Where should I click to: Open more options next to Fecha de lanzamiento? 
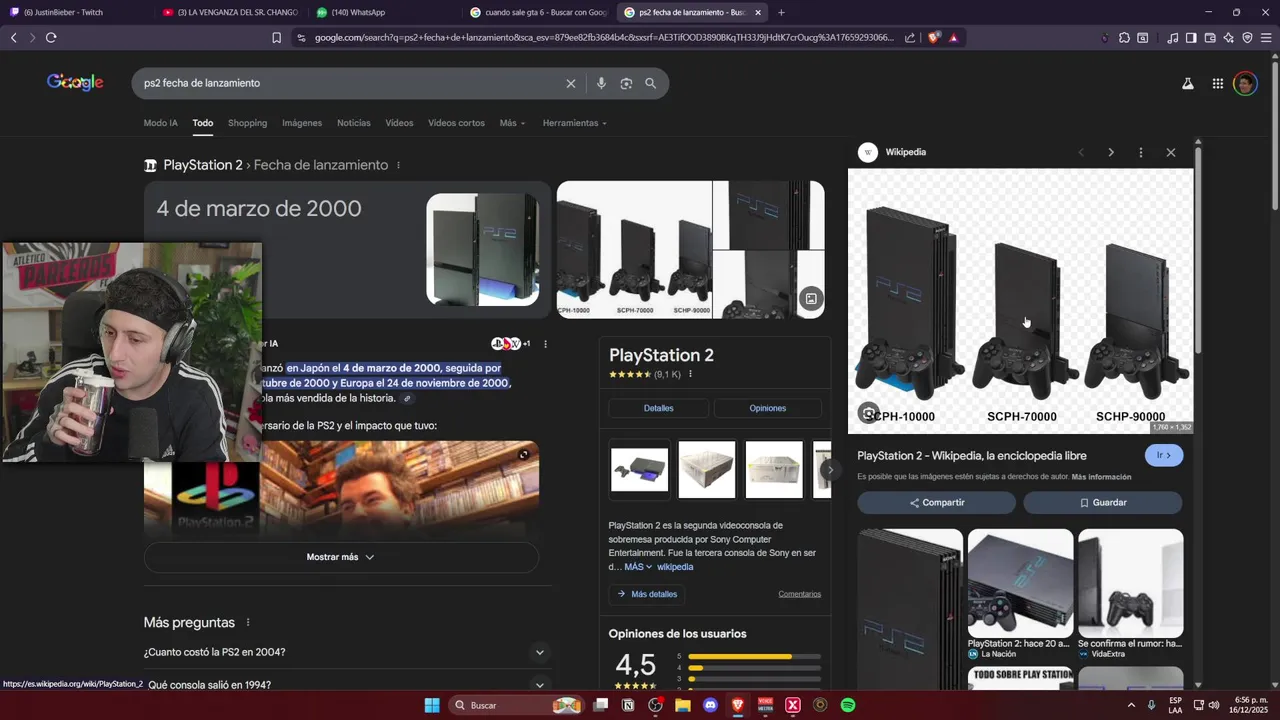click(398, 165)
